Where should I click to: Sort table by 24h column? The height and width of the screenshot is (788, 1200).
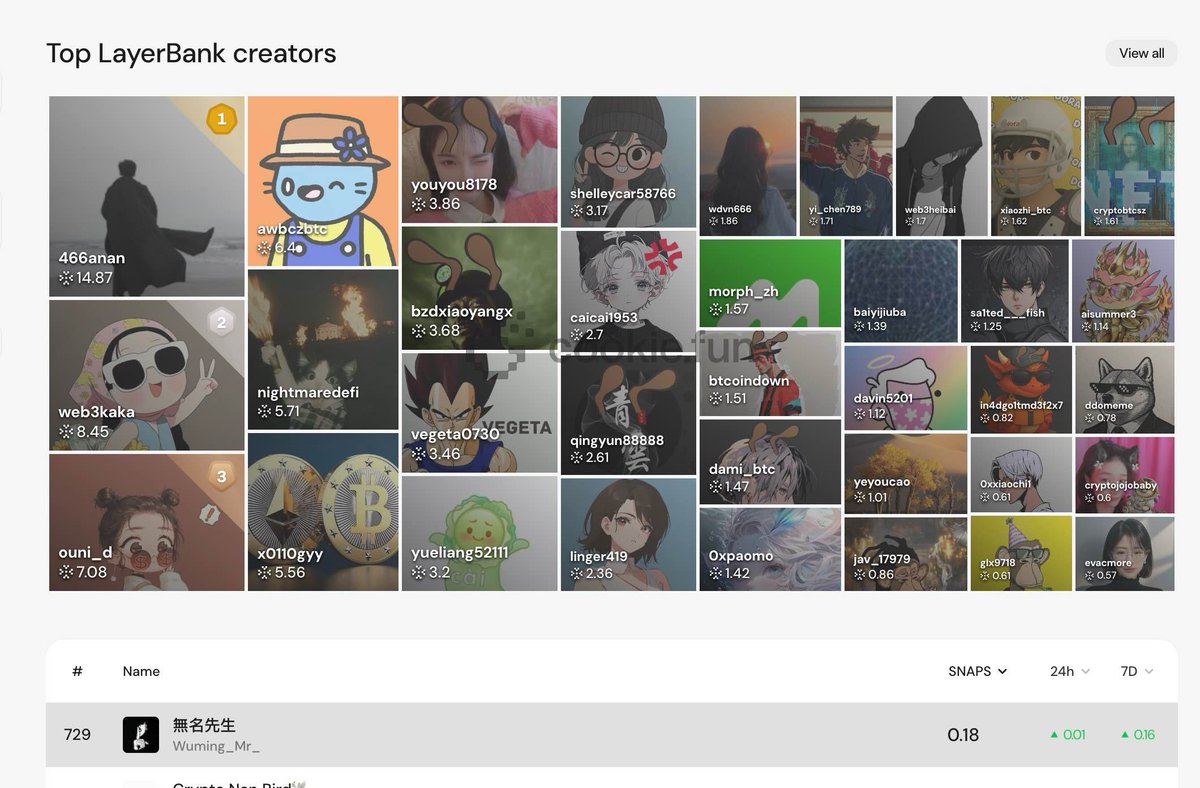point(1069,671)
